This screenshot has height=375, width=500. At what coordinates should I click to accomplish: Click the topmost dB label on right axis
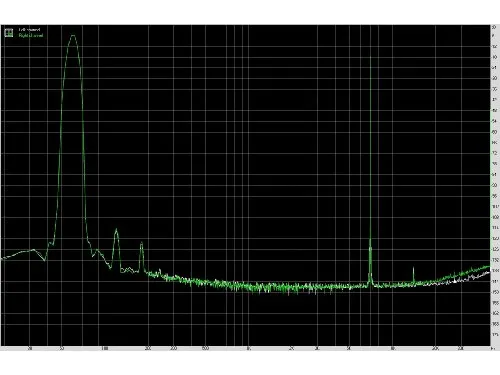click(494, 27)
